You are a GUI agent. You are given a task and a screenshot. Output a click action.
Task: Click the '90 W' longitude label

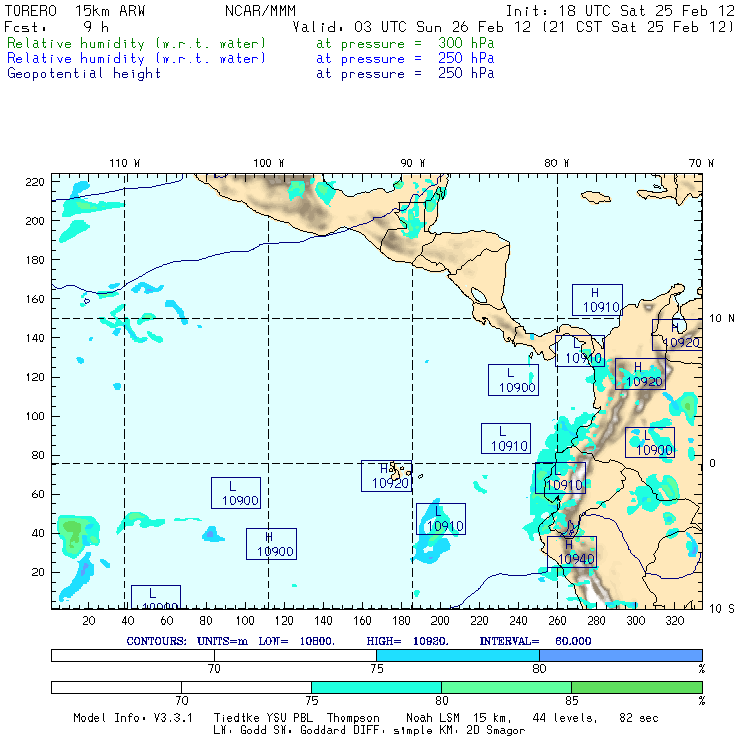(413, 163)
